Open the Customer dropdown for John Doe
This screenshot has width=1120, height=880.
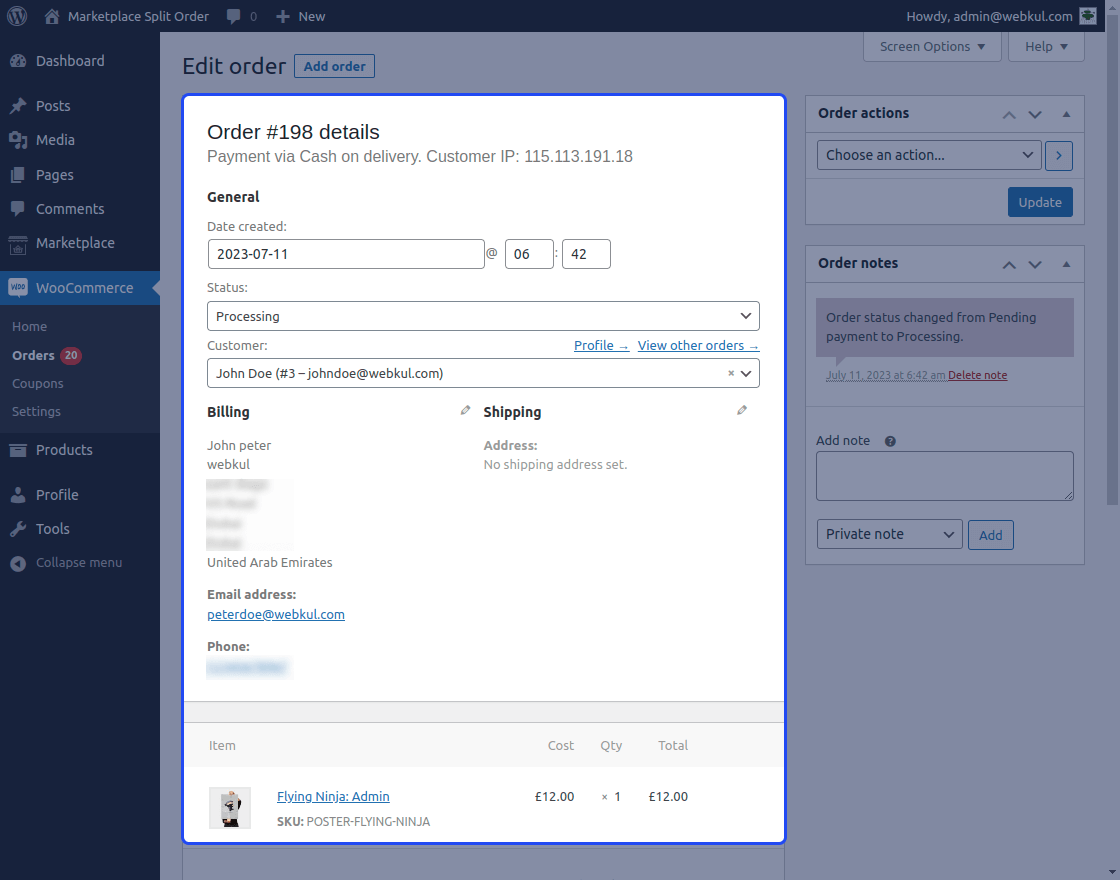[x=483, y=373]
